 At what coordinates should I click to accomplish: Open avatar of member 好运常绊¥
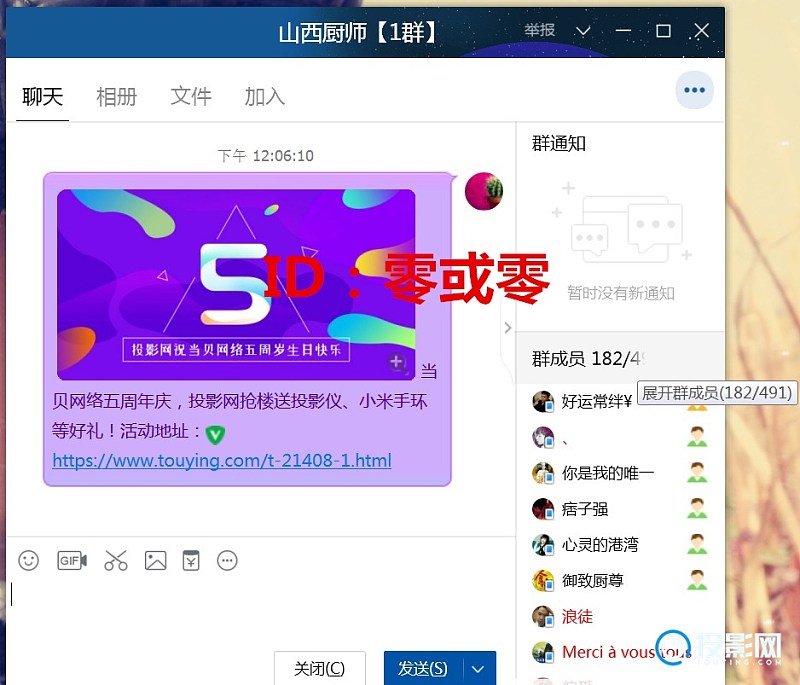click(543, 401)
